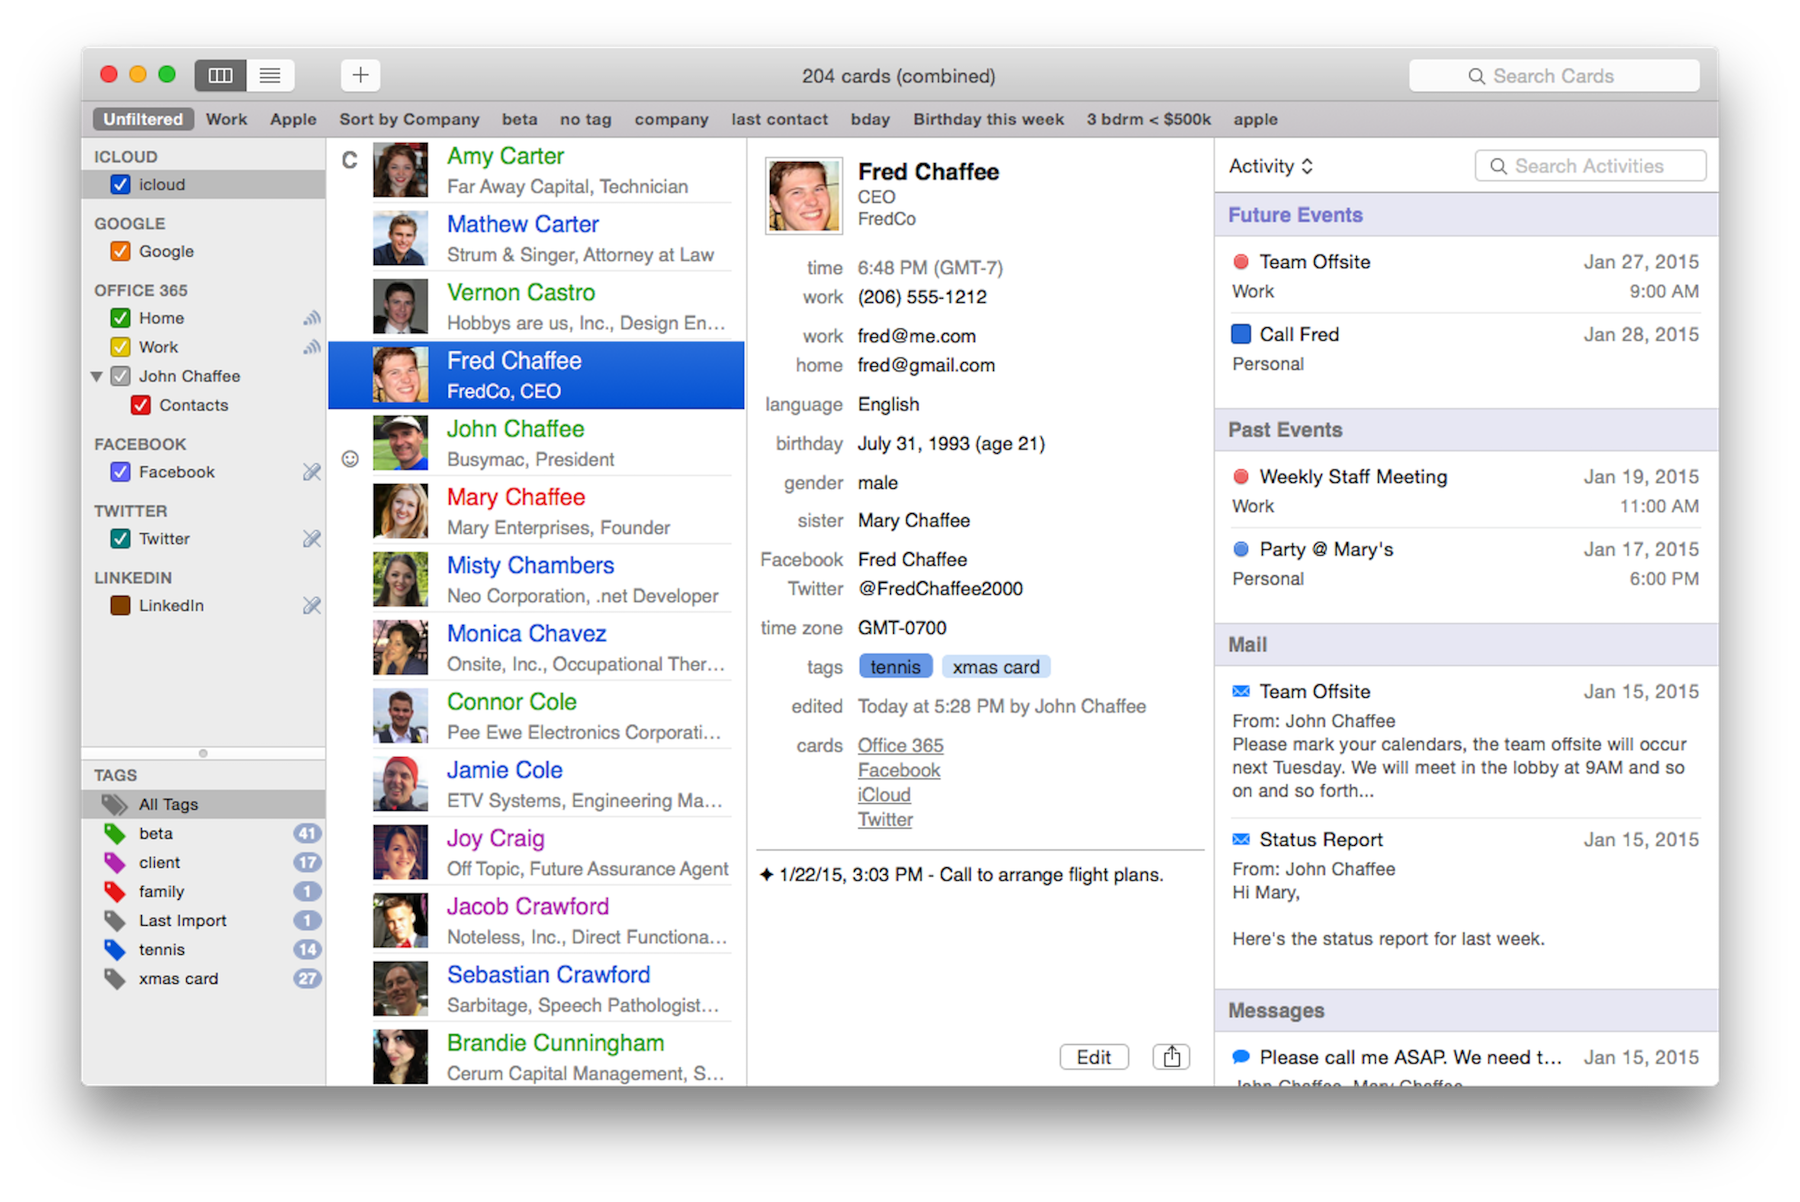Select the Work filter tab
1800x1202 pixels.
click(x=226, y=119)
